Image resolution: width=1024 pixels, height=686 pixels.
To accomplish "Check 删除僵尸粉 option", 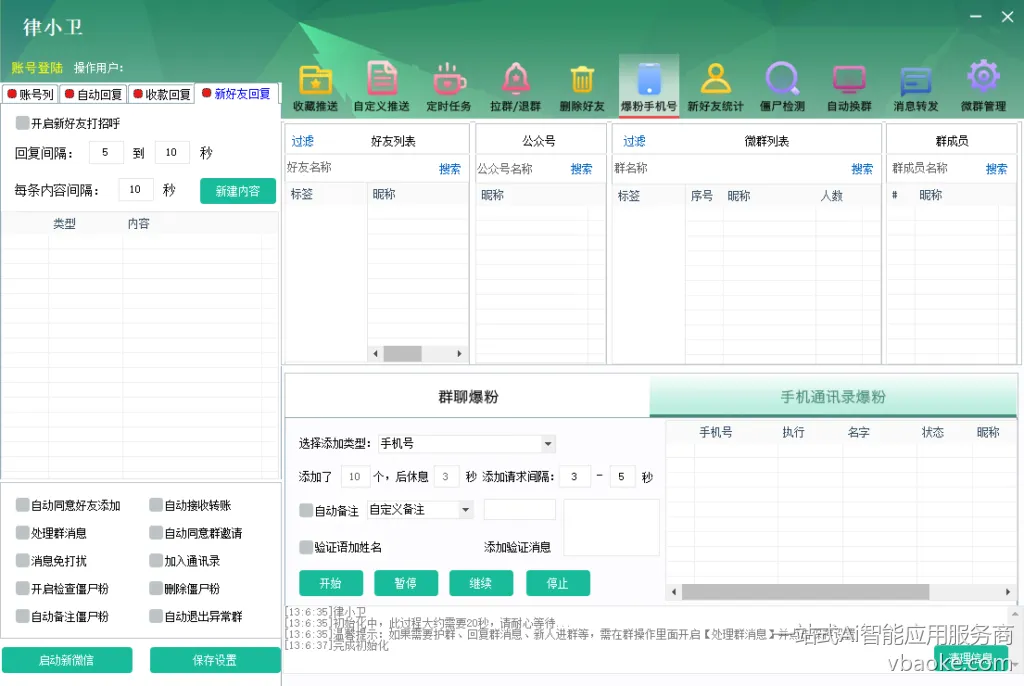I will (x=155, y=589).
